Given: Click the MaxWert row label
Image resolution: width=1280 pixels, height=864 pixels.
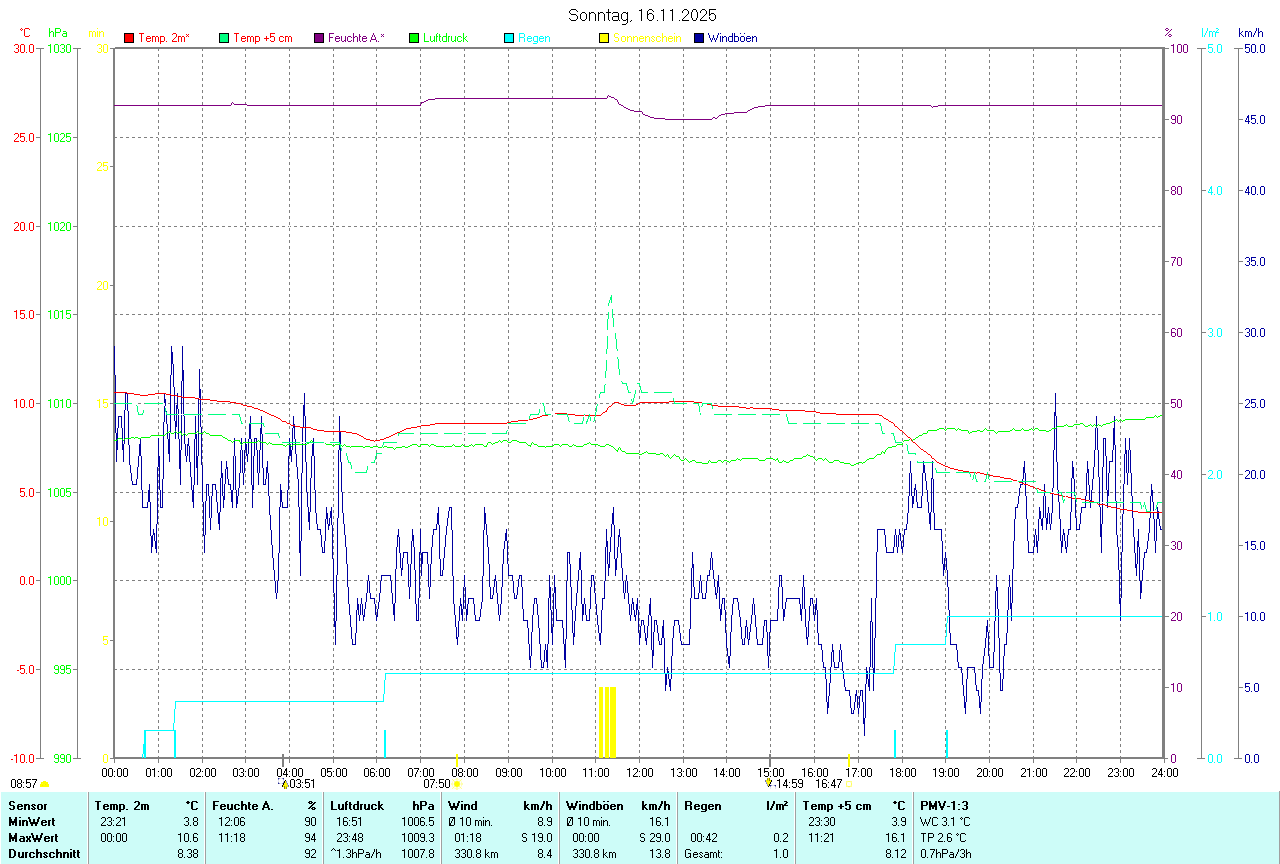Looking at the screenshot, I should pyautogui.click(x=35, y=838).
